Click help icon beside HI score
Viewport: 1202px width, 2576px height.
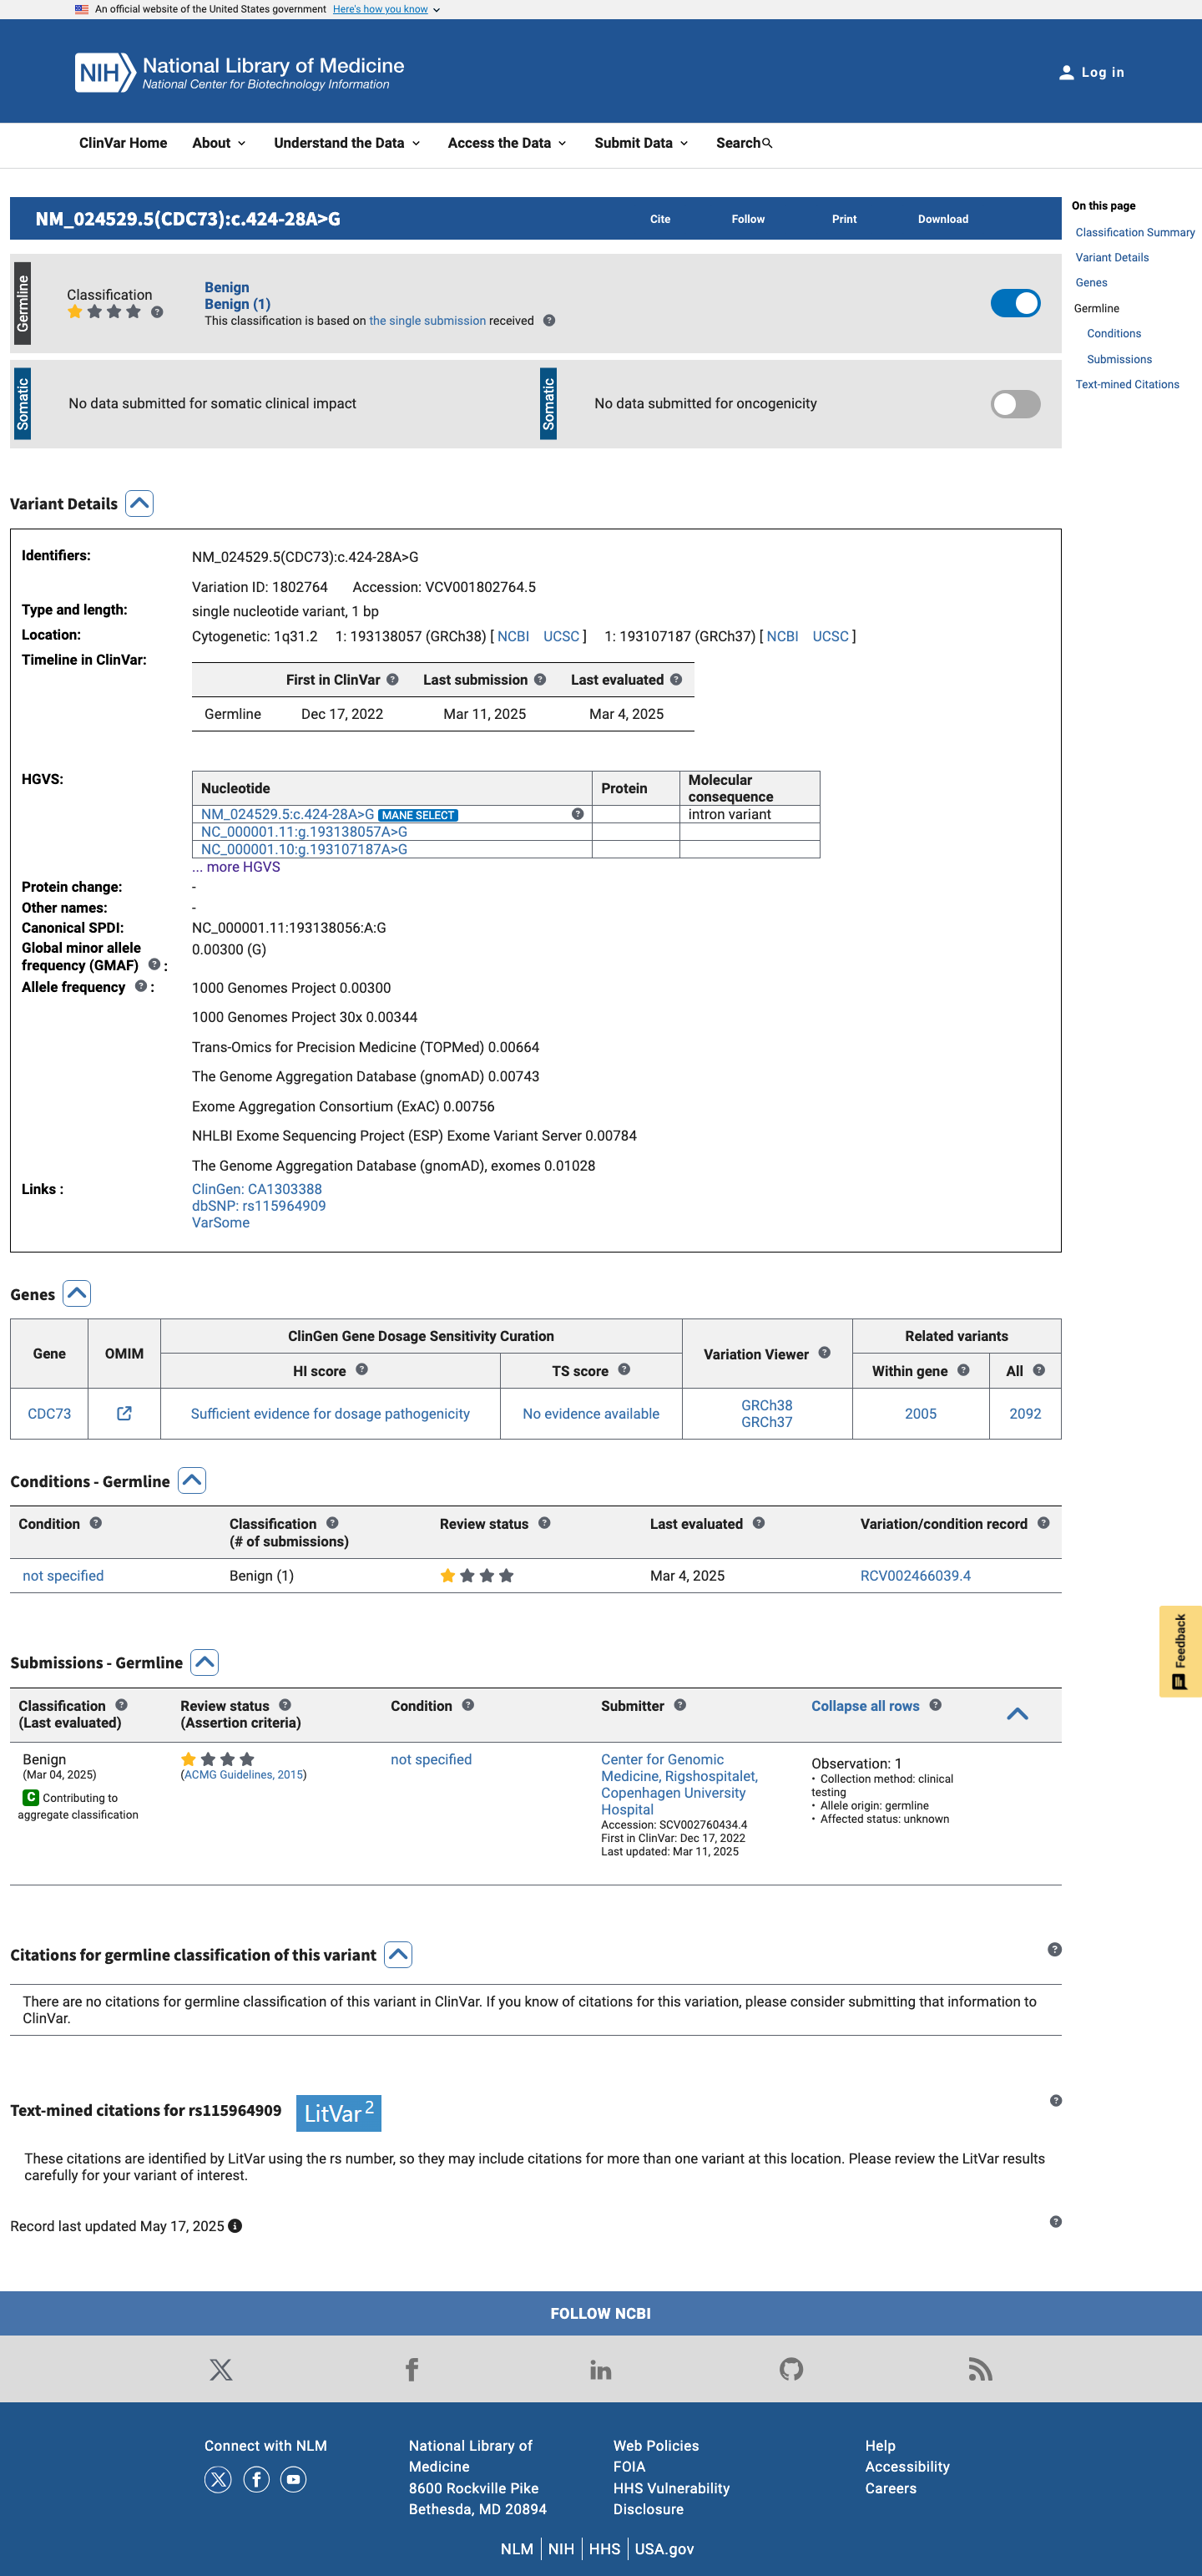[362, 1369]
